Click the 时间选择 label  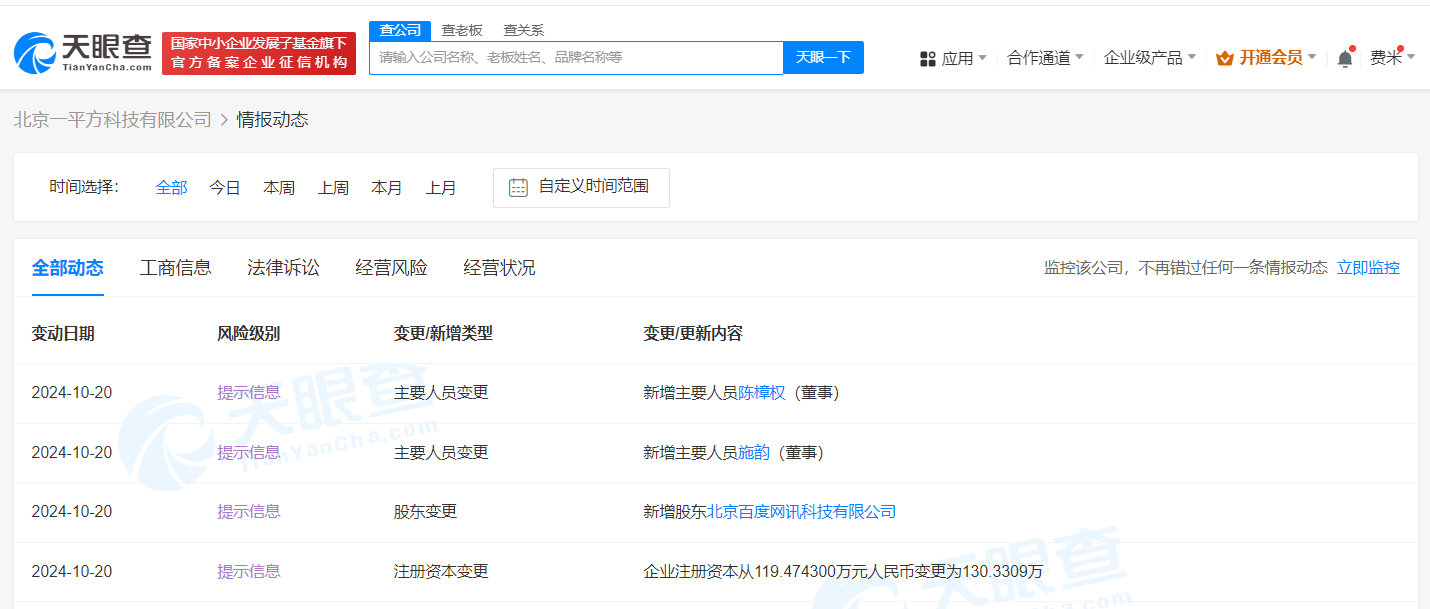[84, 187]
